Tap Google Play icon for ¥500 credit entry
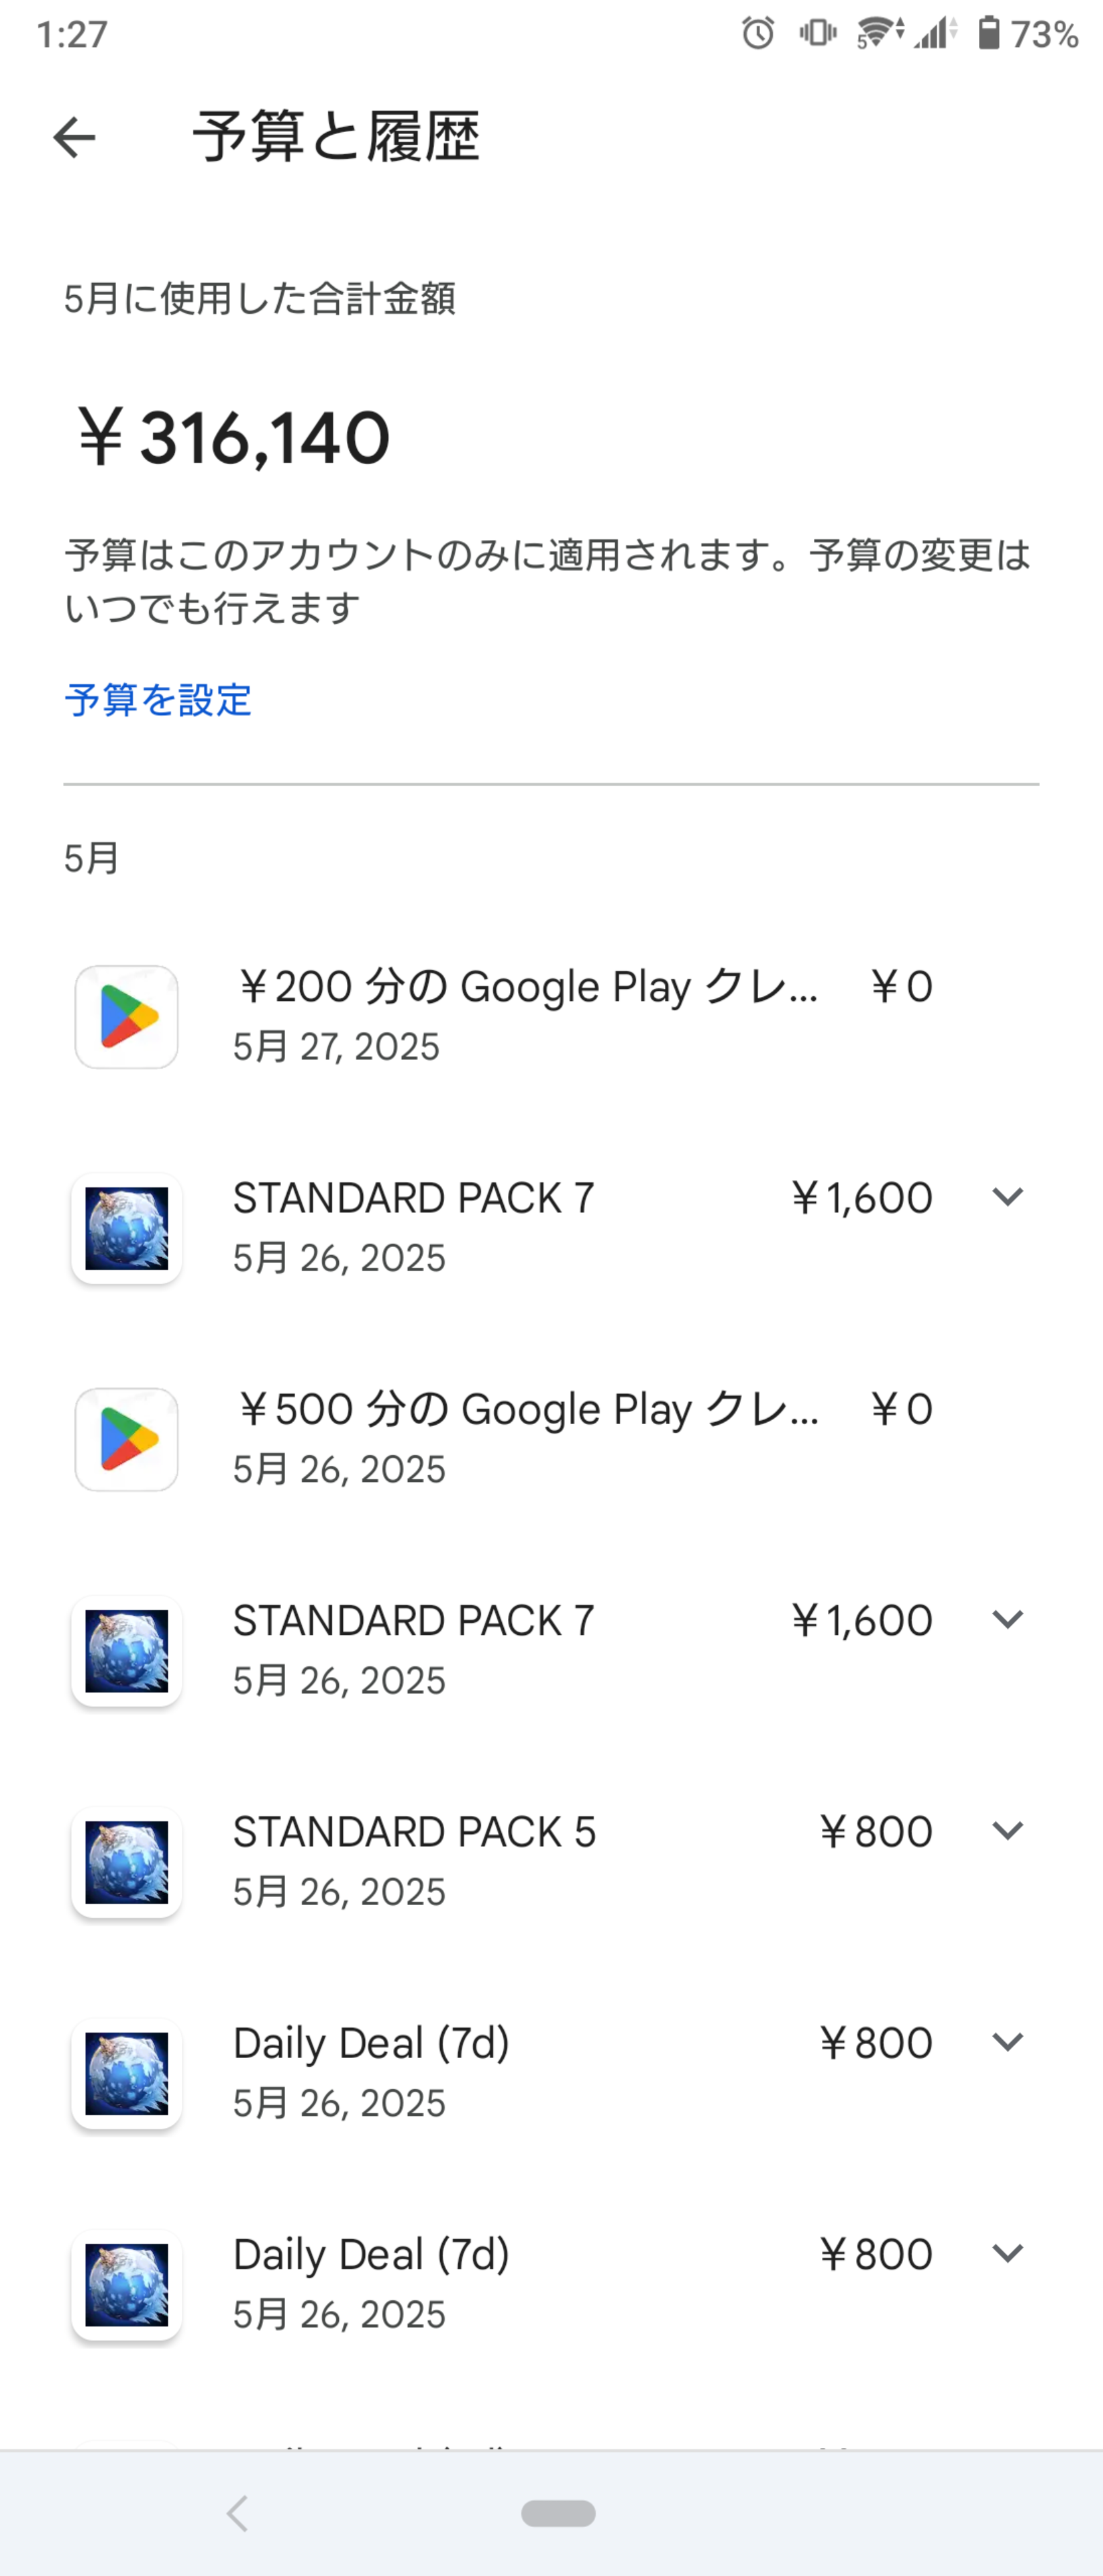This screenshot has width=1103, height=2576. tap(127, 1440)
